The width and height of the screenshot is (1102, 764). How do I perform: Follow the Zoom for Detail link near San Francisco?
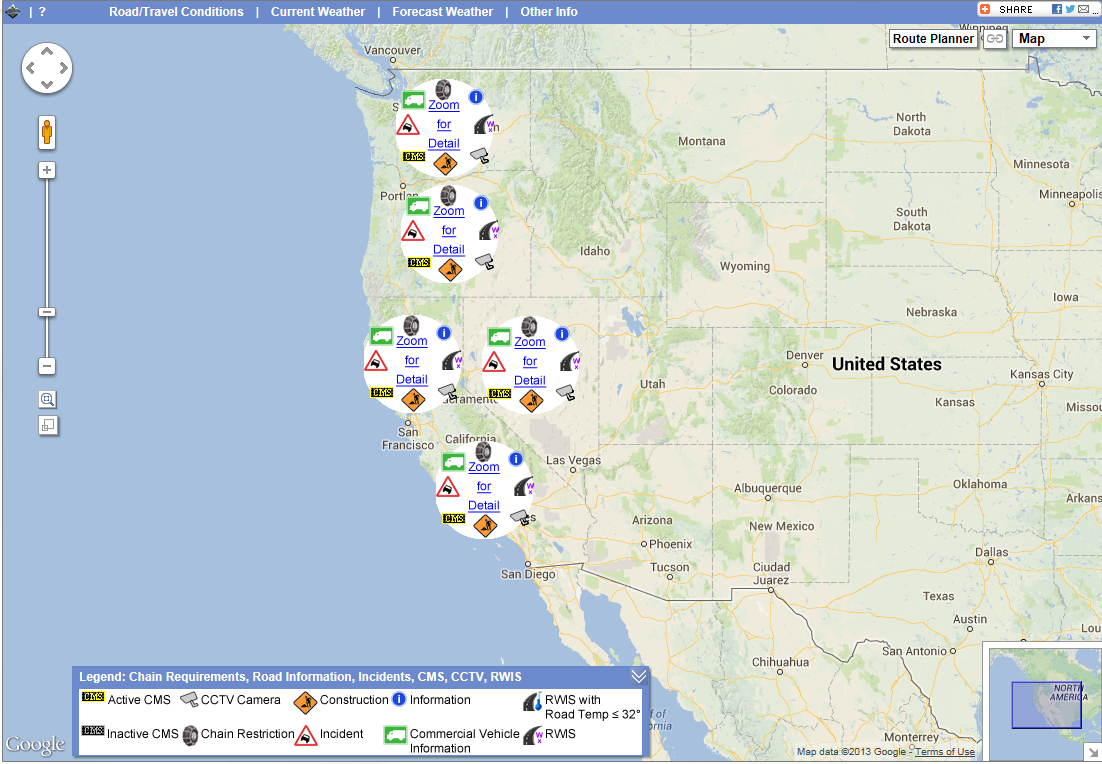pos(412,360)
